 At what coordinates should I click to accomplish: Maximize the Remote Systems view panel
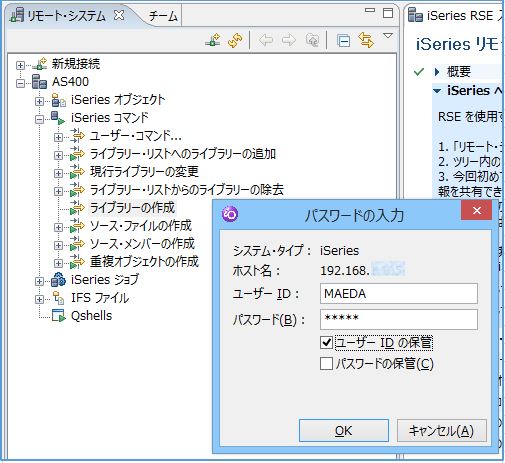click(388, 13)
